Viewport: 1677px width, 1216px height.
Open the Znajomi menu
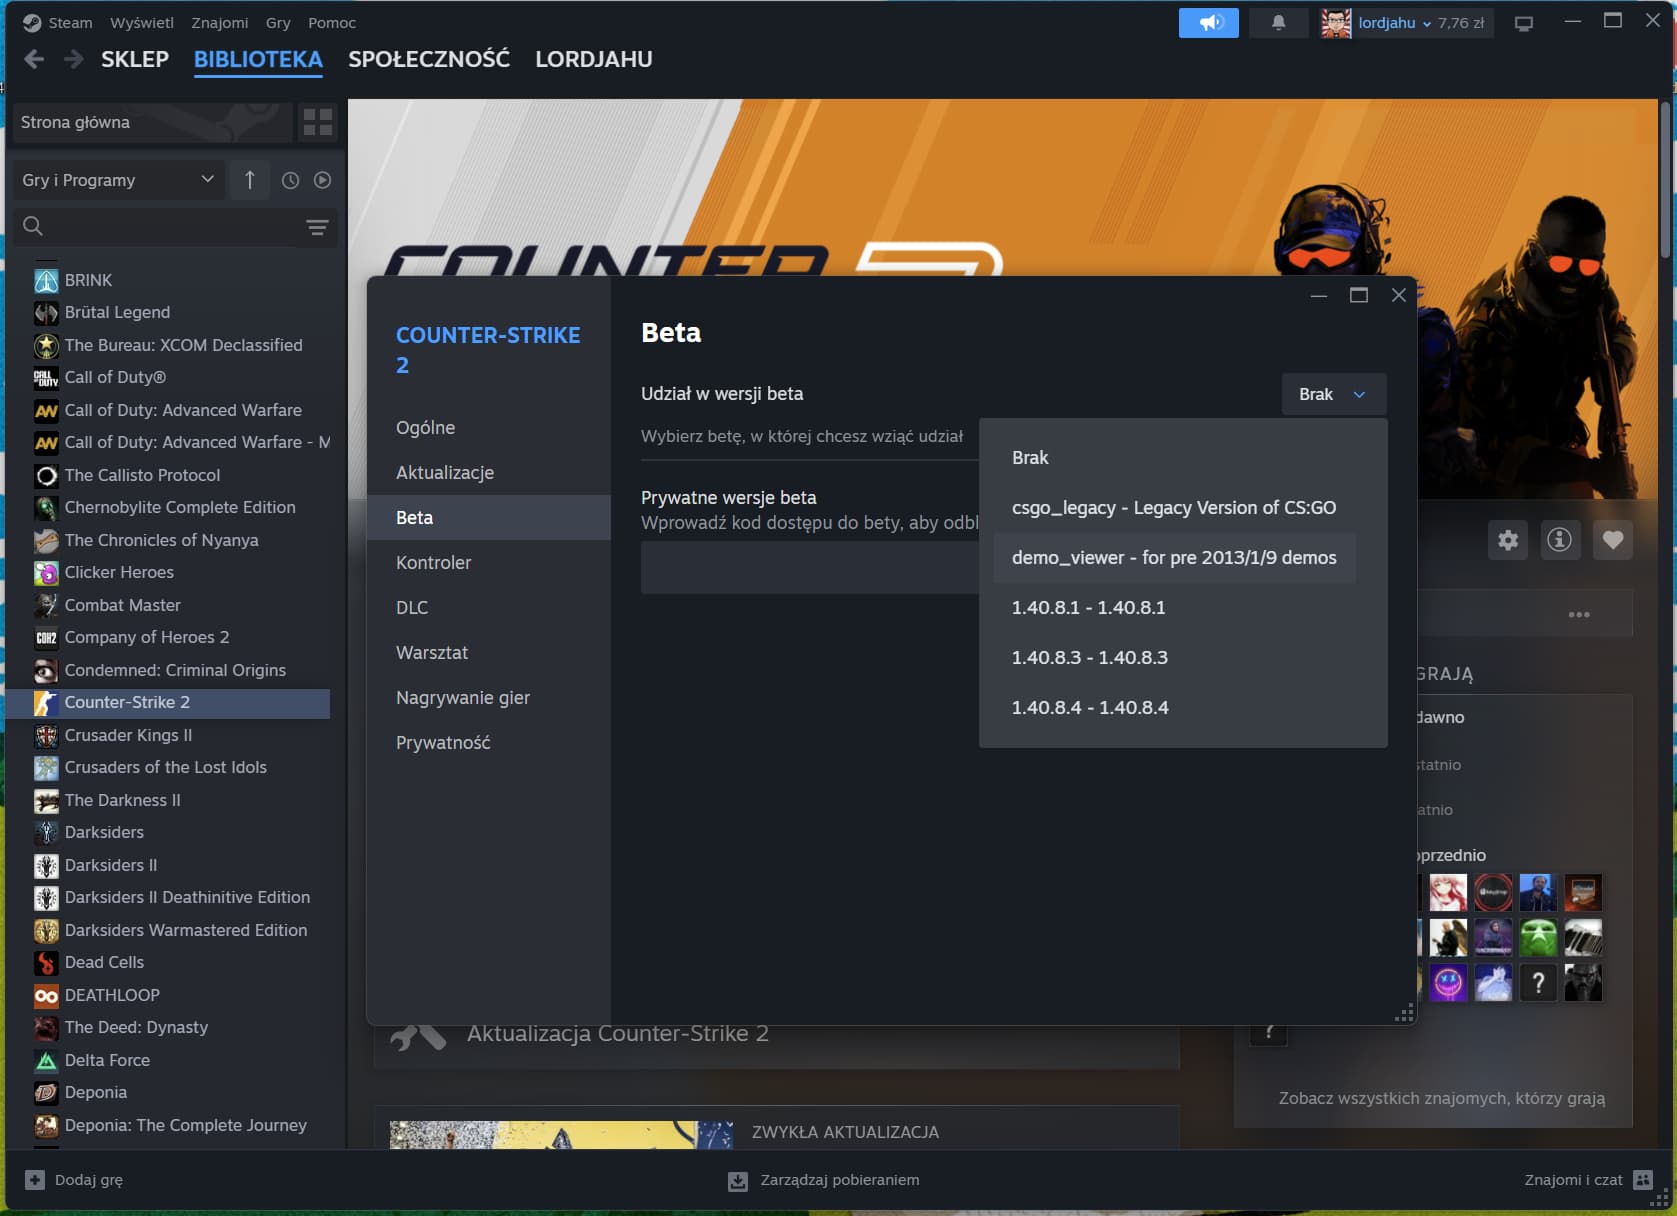(220, 23)
